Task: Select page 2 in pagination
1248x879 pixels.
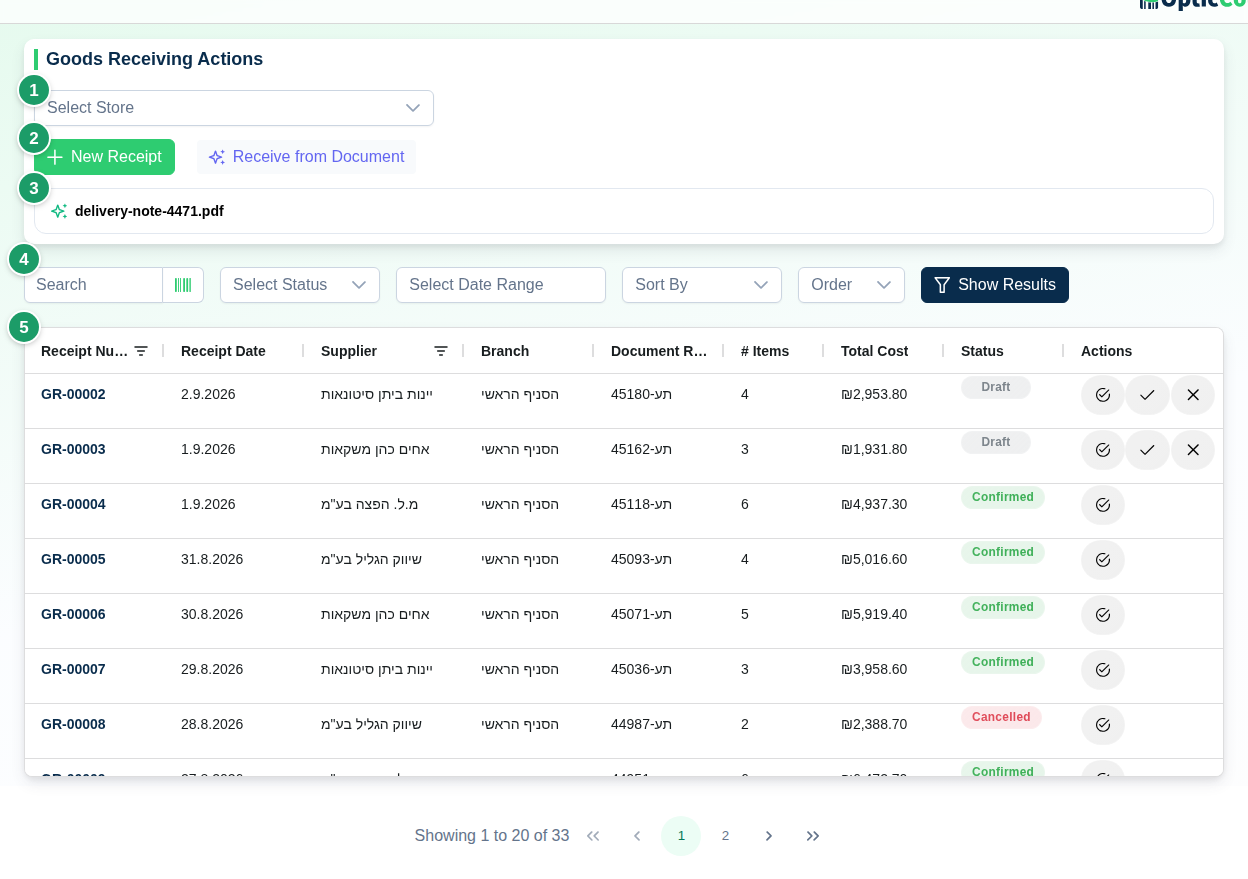Action: 725,836
